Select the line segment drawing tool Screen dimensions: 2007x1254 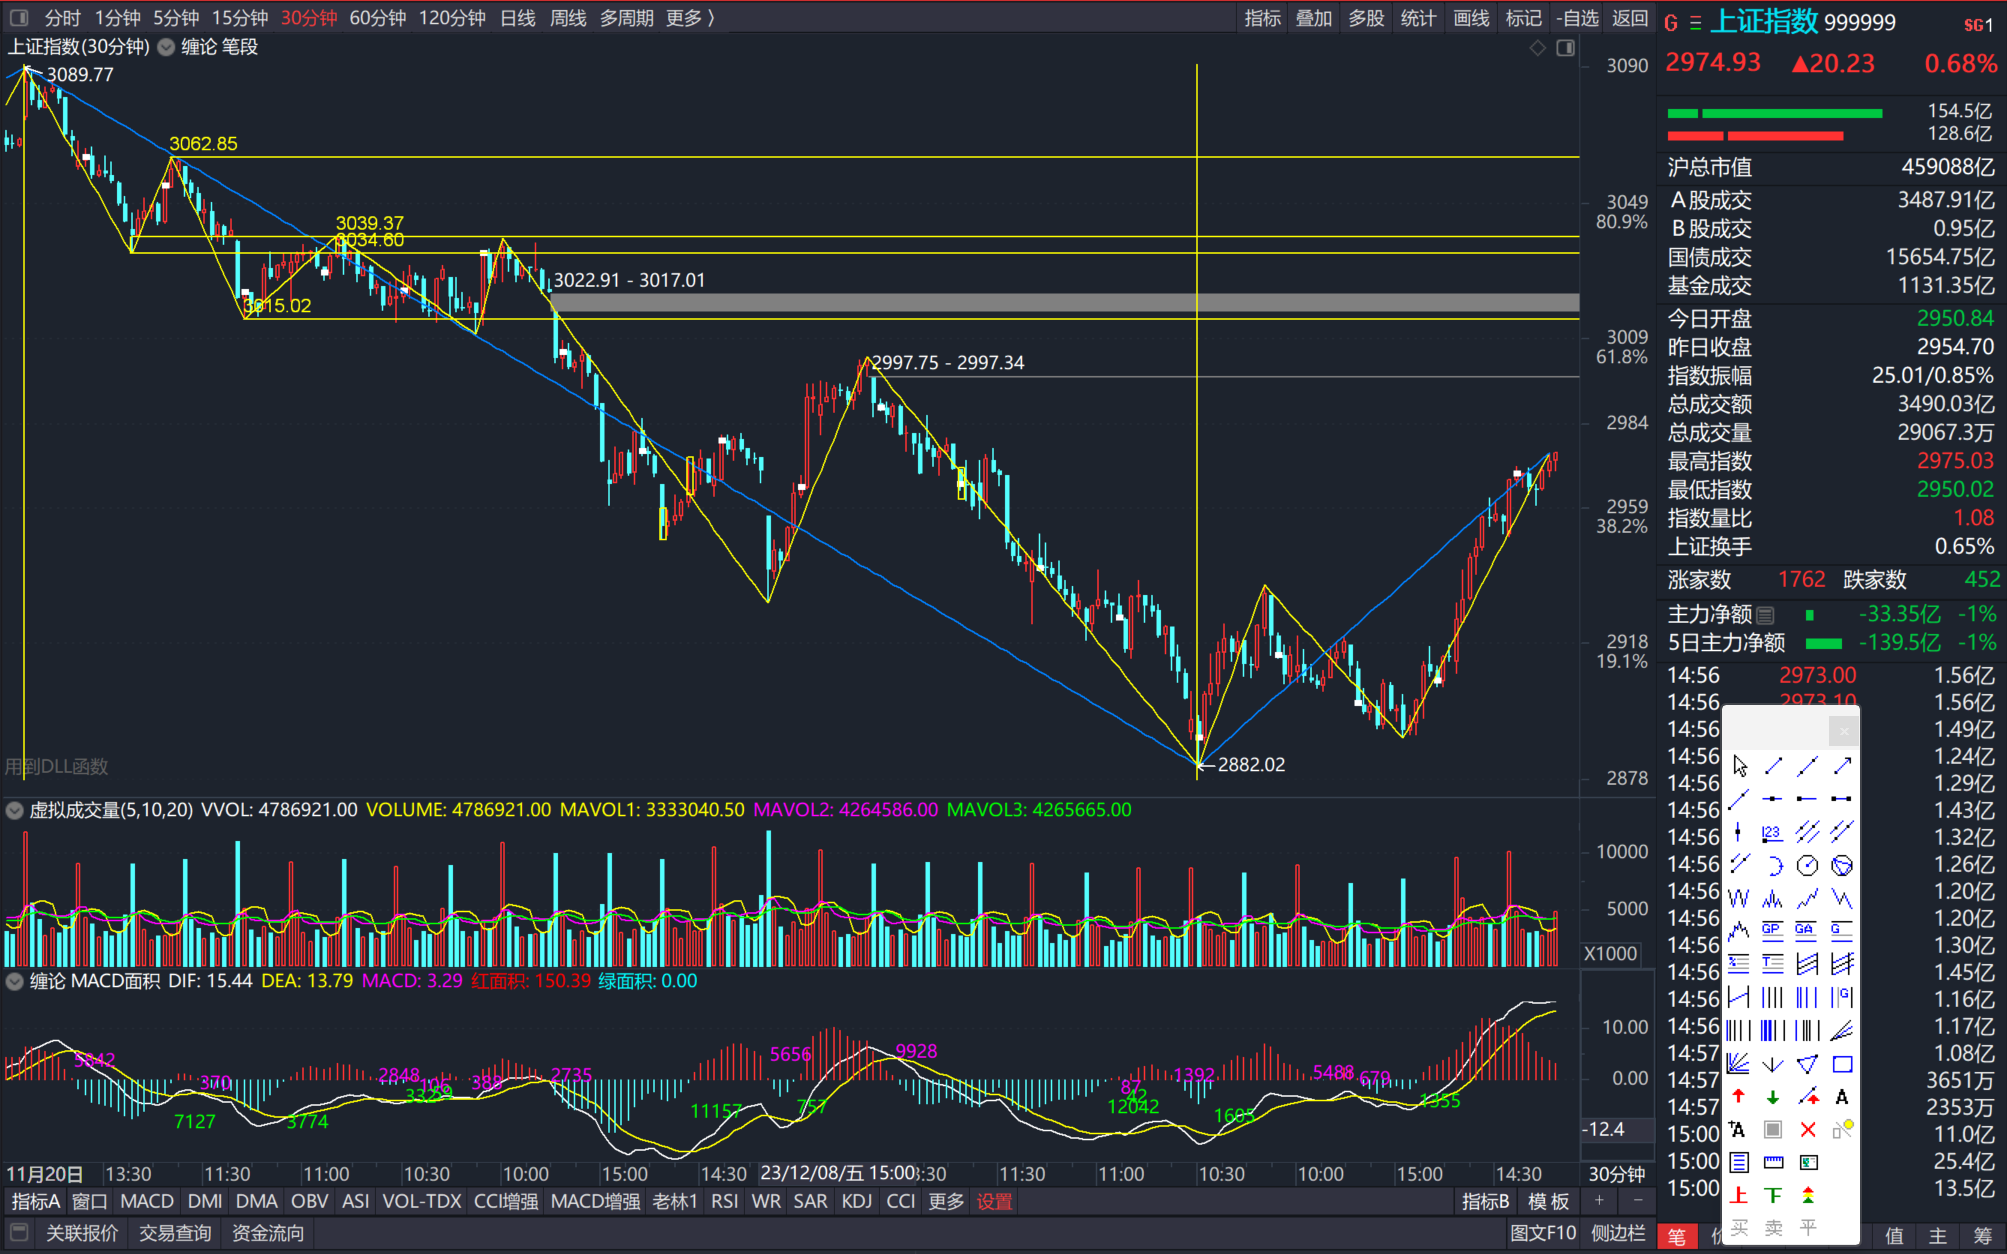1773,766
